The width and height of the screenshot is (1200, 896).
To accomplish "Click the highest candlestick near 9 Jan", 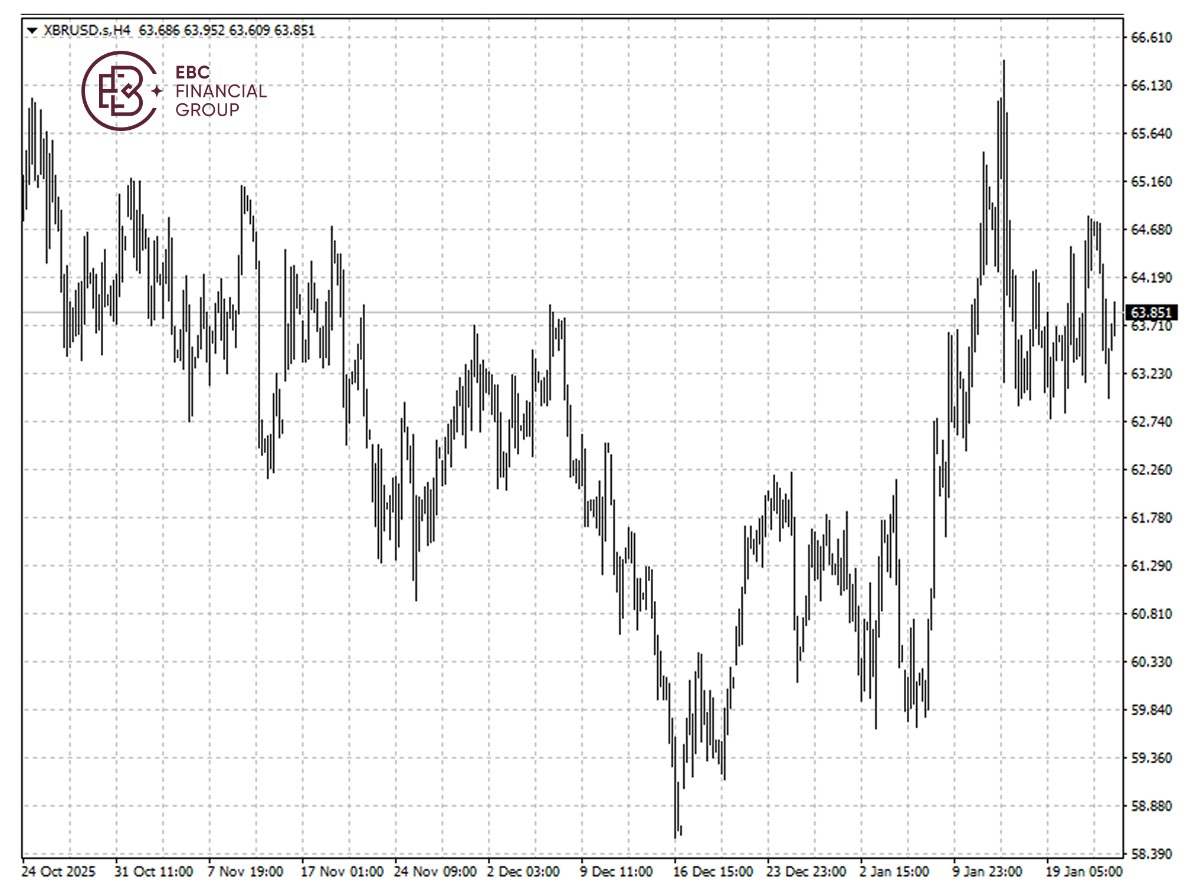I will click(1003, 90).
